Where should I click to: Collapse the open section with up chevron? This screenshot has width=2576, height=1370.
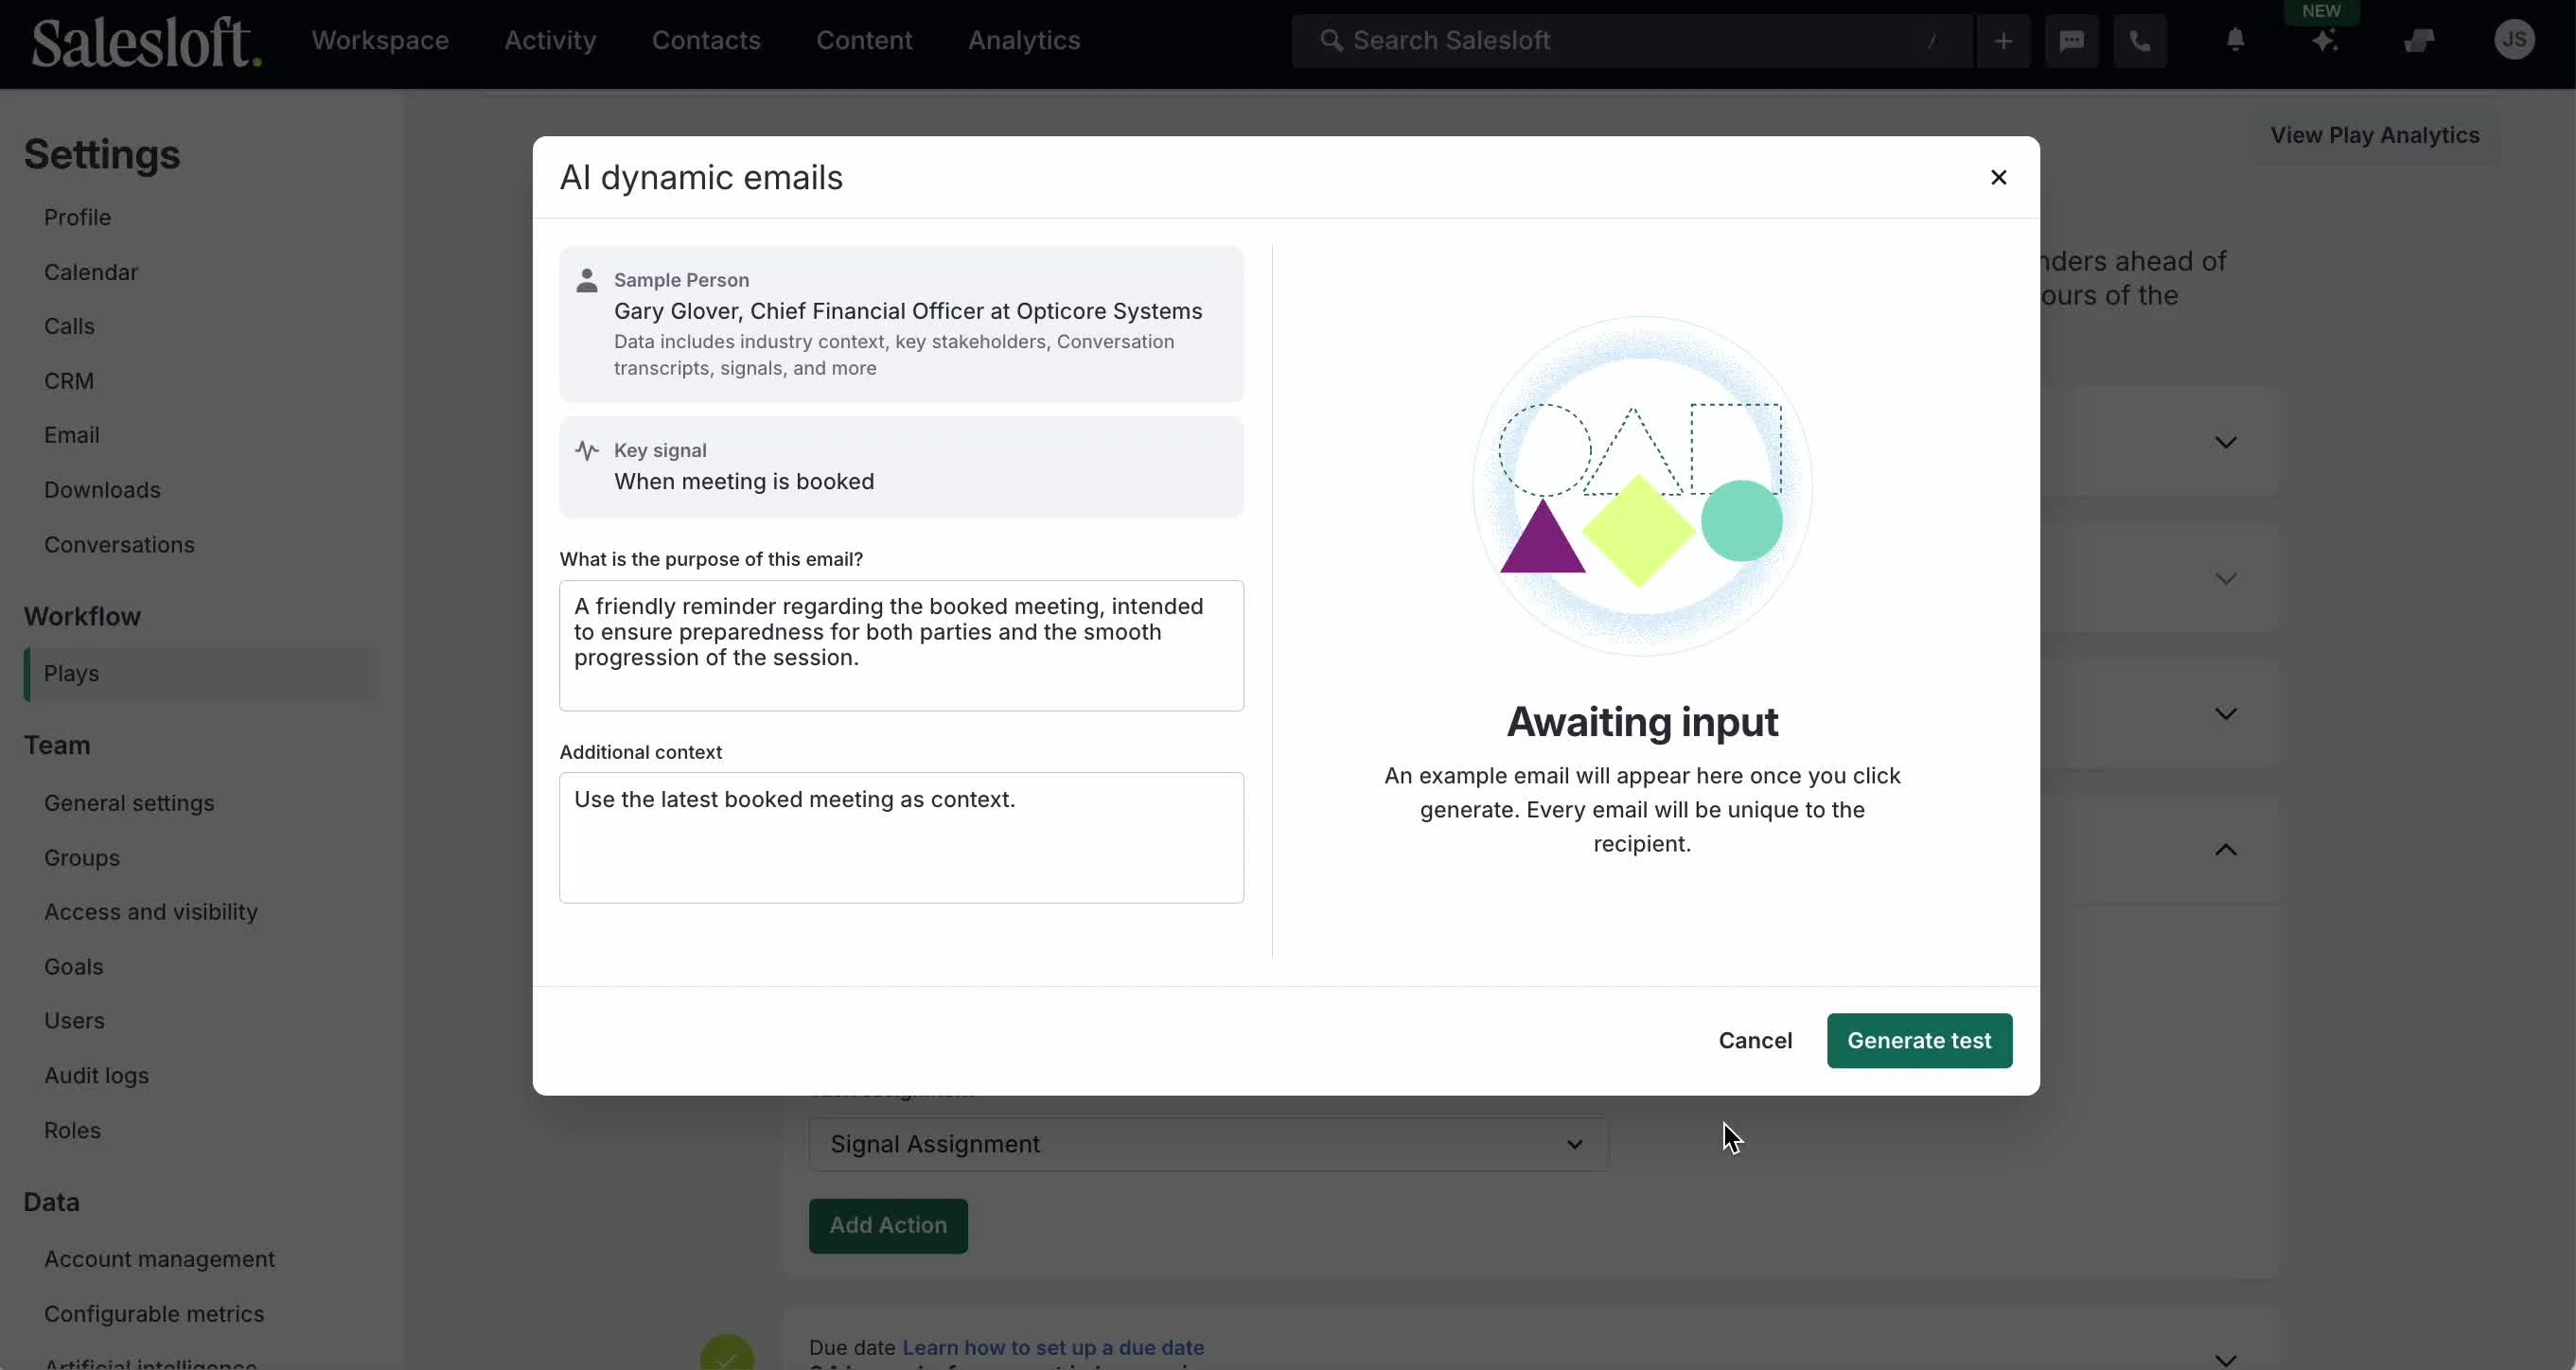pos(2225,850)
